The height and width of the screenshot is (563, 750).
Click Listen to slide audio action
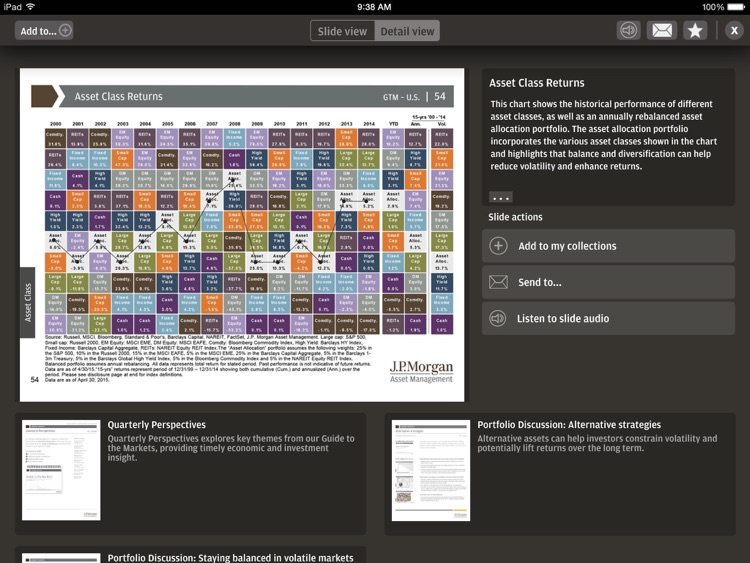608,319
